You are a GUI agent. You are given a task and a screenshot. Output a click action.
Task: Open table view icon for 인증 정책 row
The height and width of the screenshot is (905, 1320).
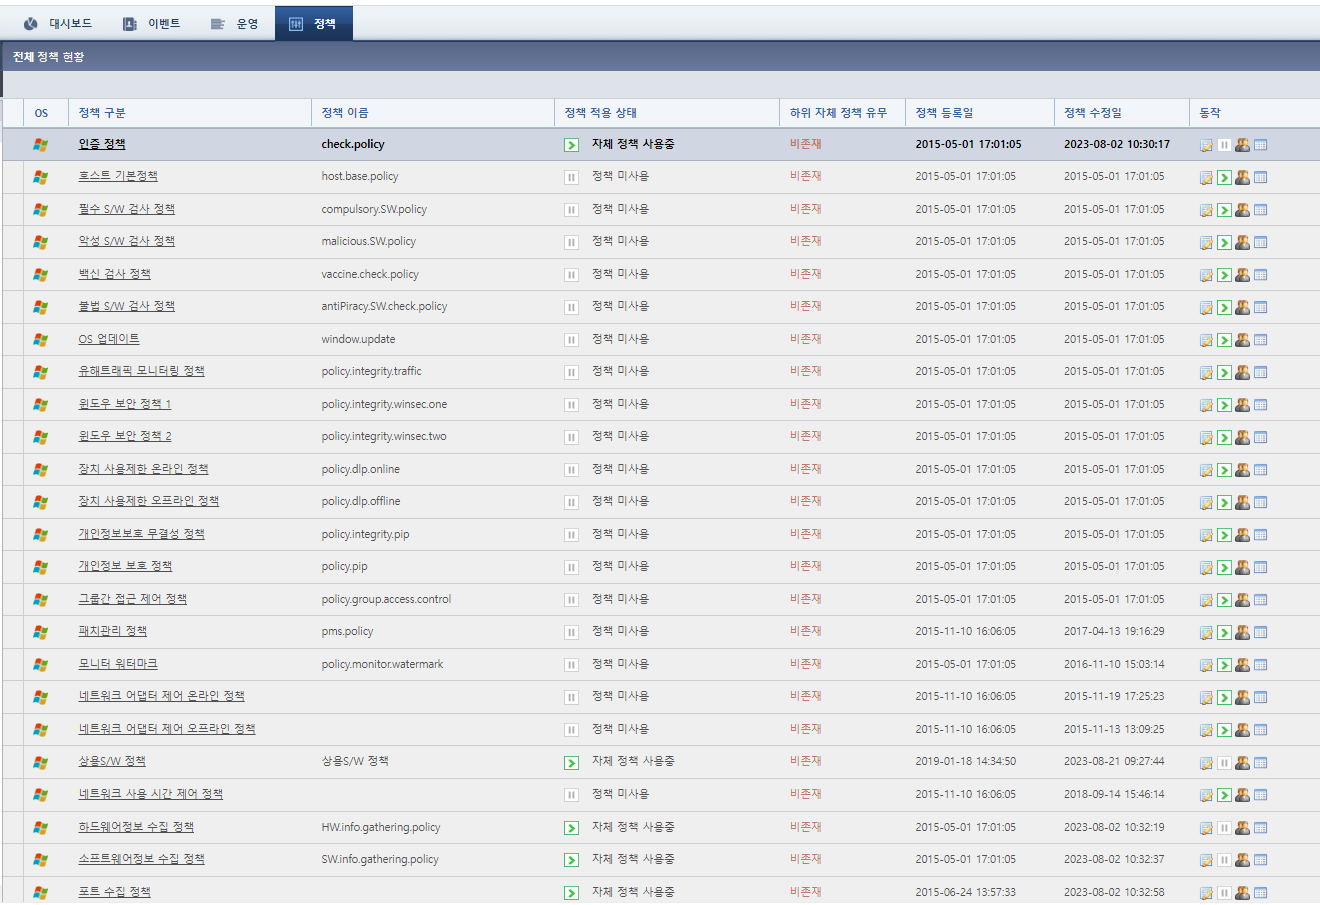(x=1260, y=145)
